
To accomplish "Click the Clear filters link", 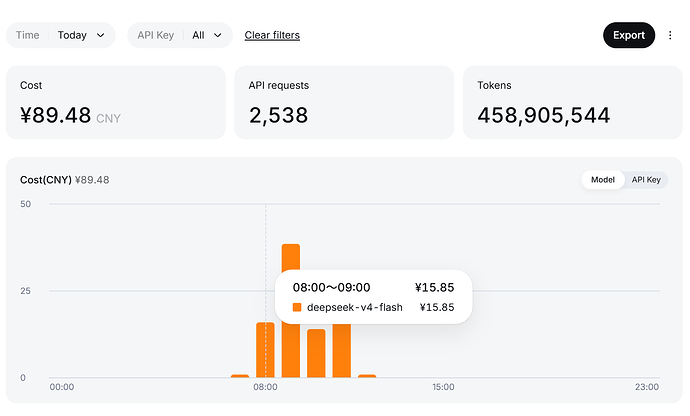I will [x=272, y=35].
